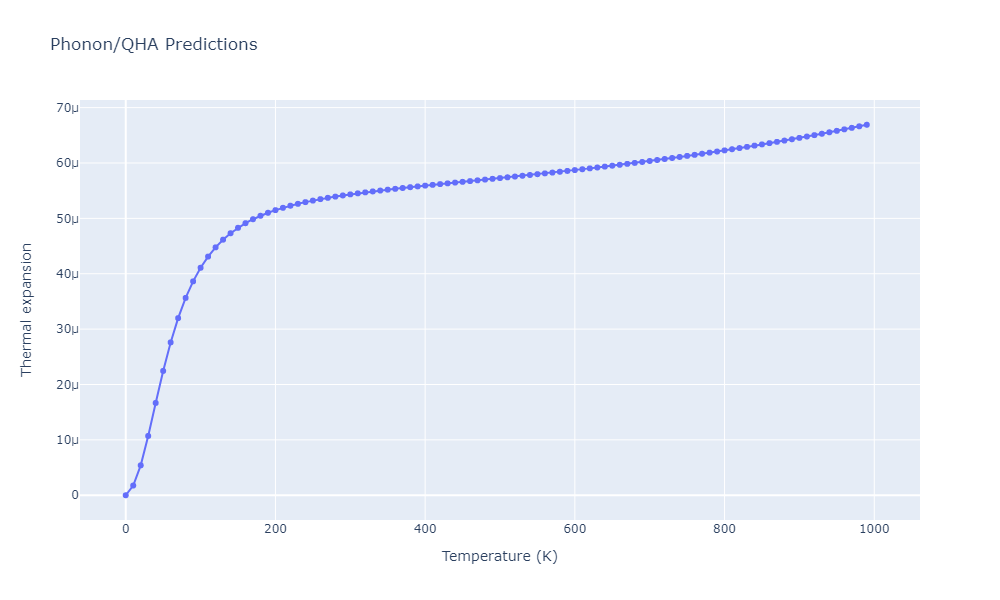Click the y-axis tick label 60µ
The width and height of the screenshot is (1000, 600).
(67, 163)
